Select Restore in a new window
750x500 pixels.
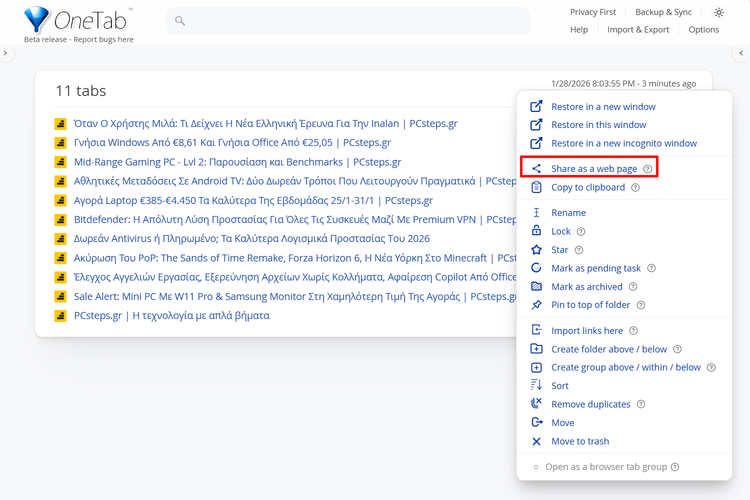coord(603,107)
